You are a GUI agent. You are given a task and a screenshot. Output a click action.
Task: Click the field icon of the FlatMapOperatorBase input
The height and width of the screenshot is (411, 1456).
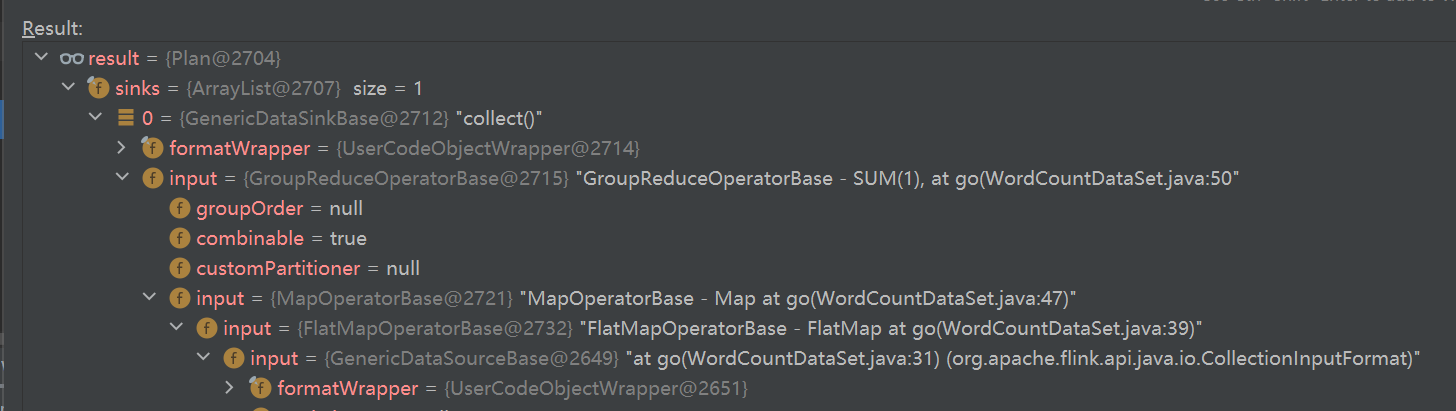pos(207,328)
